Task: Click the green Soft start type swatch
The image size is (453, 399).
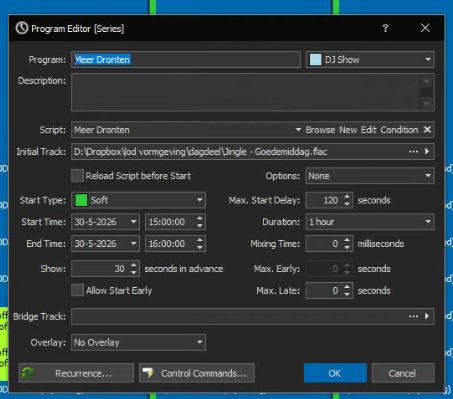Action: pyautogui.click(x=81, y=200)
